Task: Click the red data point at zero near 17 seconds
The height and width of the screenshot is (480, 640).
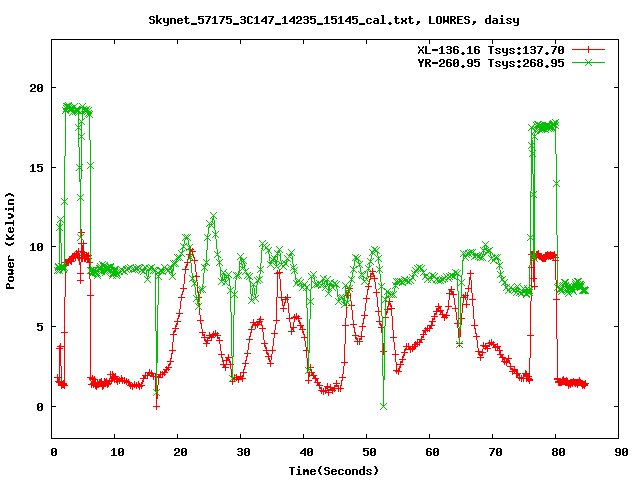Action: point(156,407)
